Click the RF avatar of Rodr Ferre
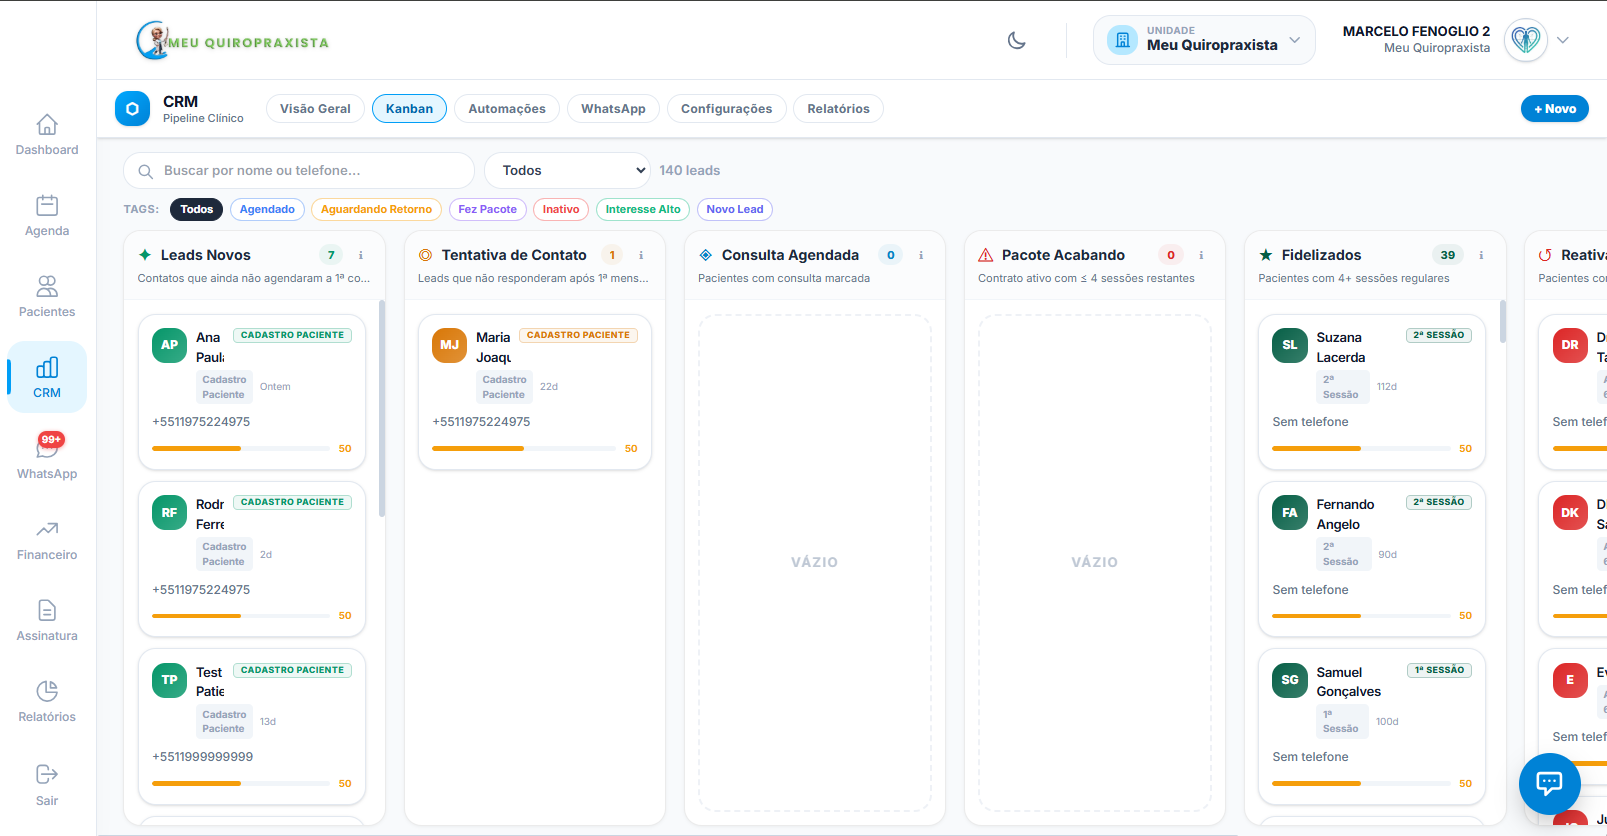 (170, 513)
